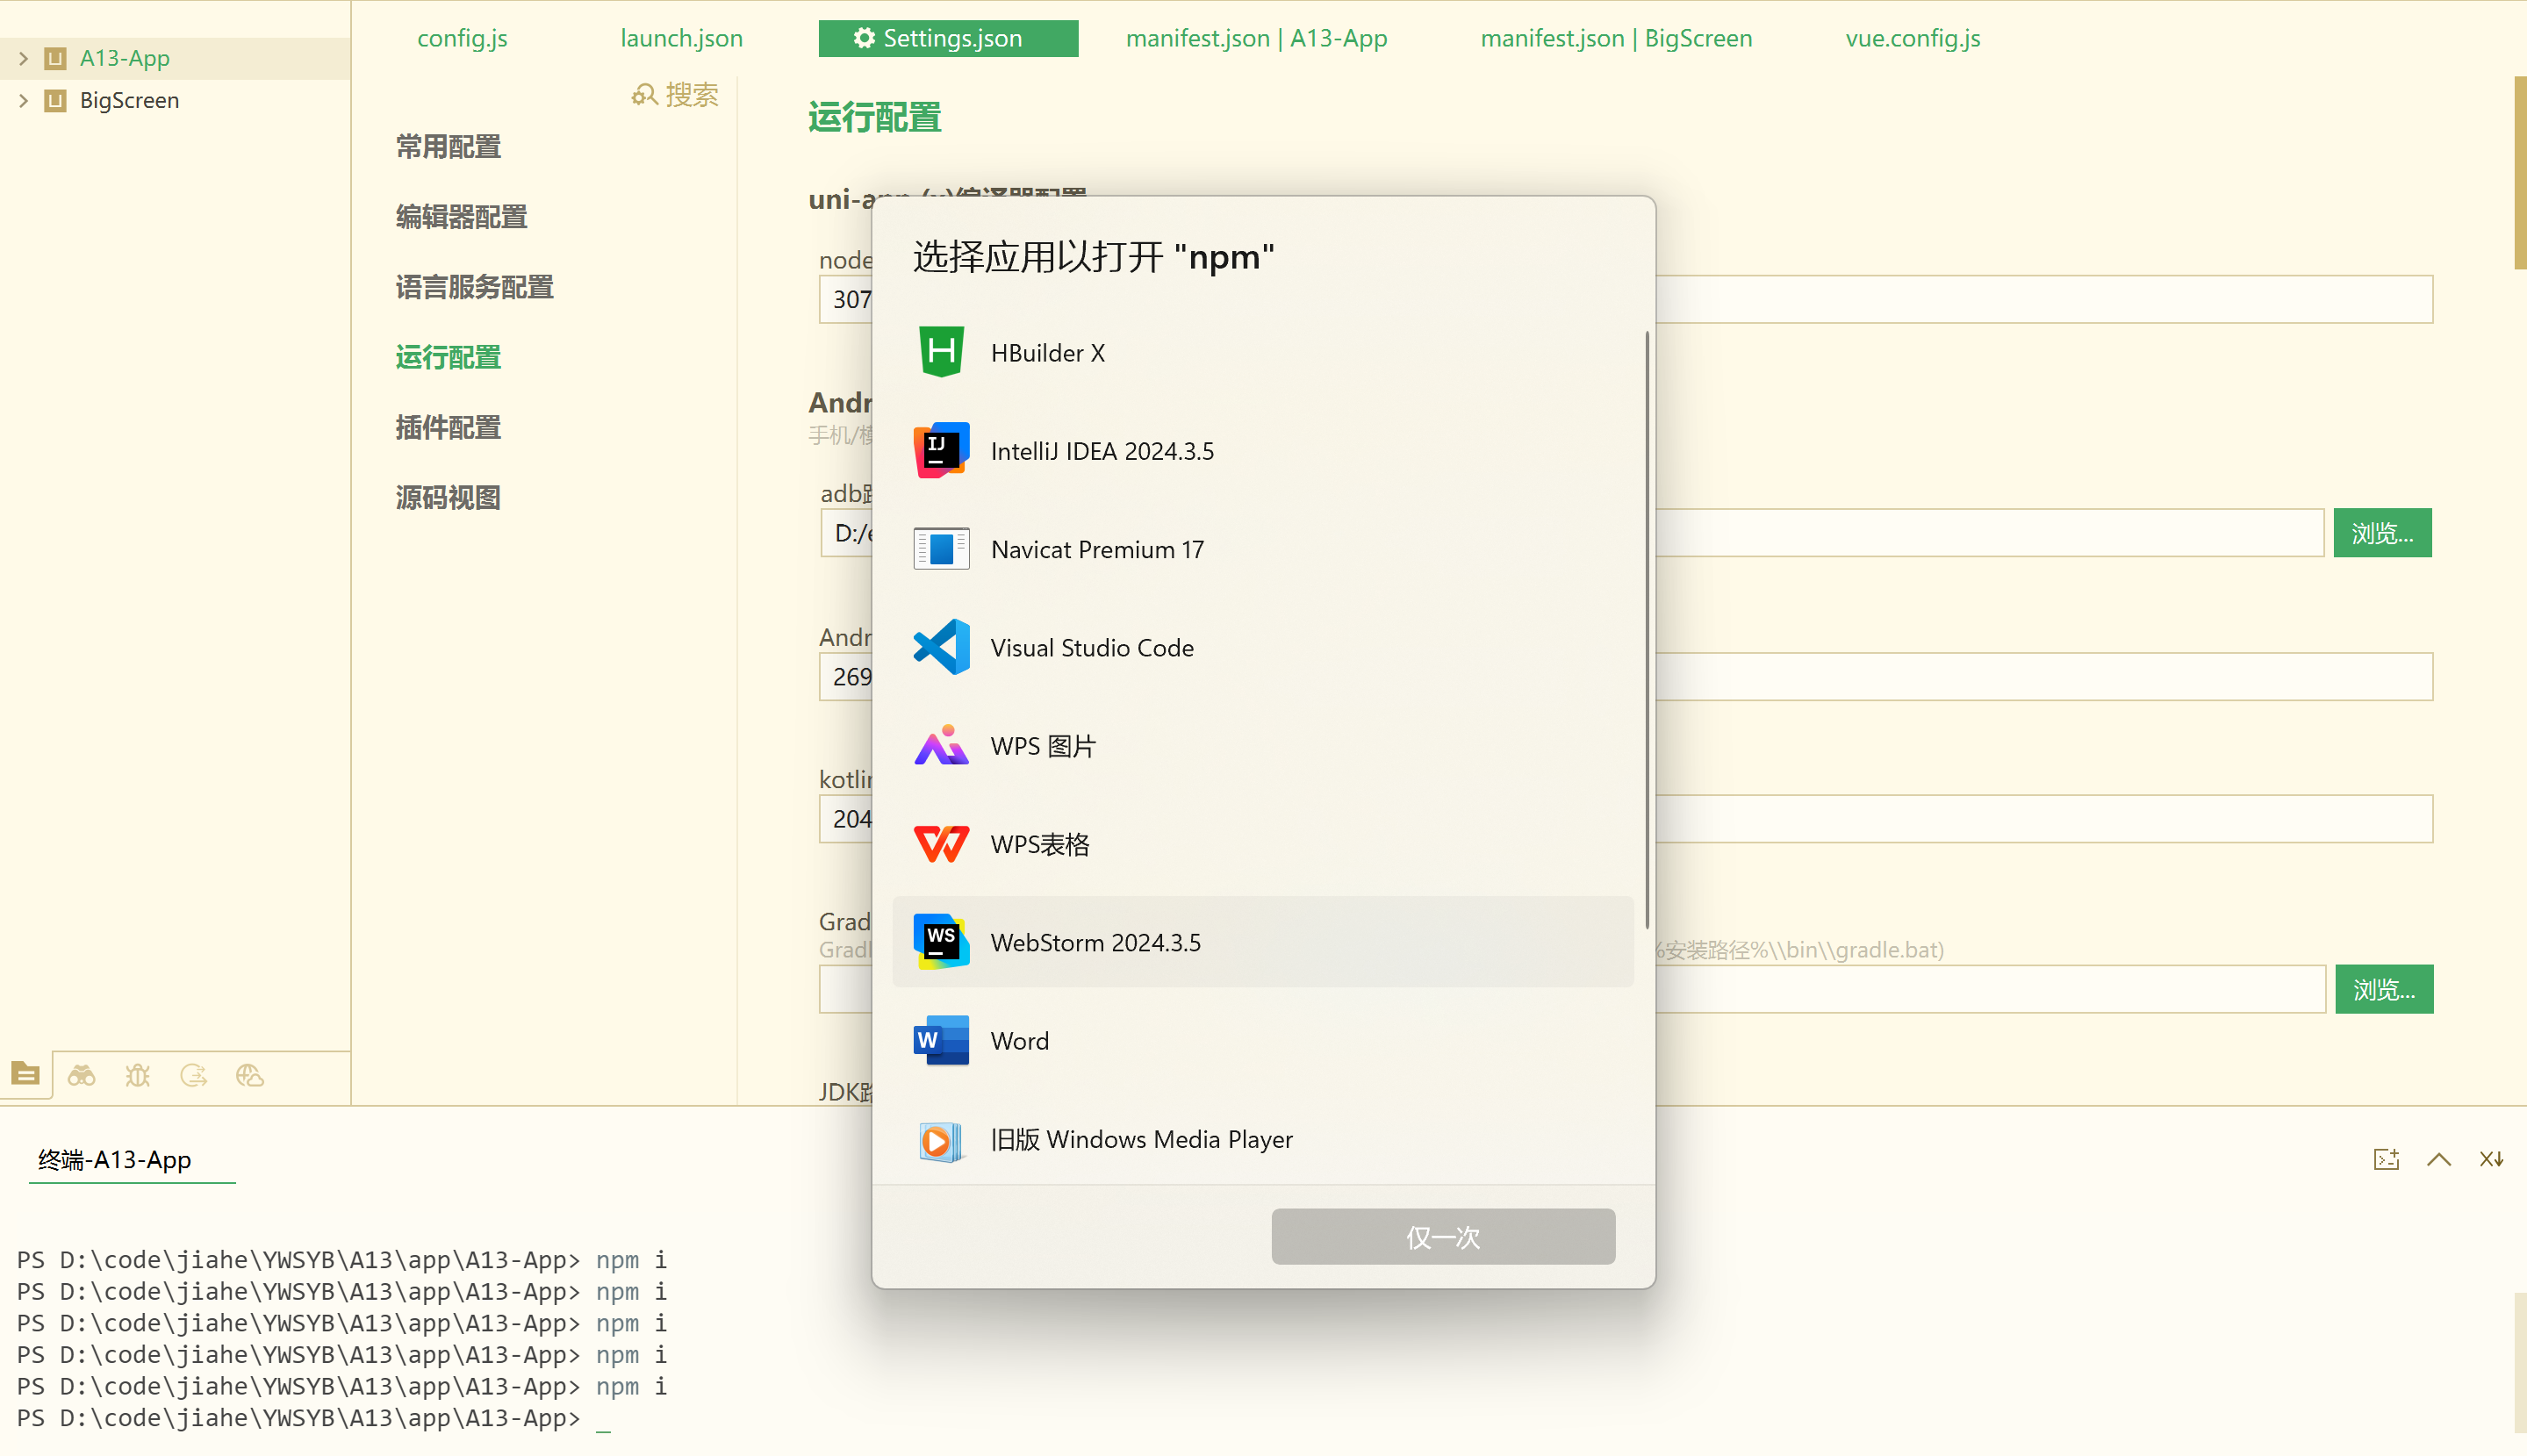
Task: Click the settings page vertical scrollbar
Action: click(x=2520, y=172)
